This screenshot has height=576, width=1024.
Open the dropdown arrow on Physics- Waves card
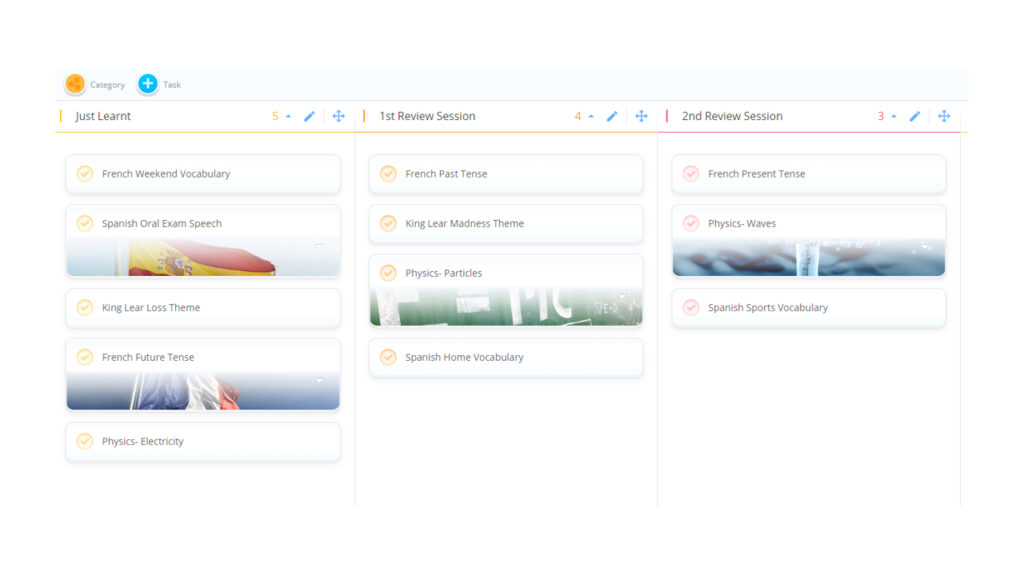[925, 246]
